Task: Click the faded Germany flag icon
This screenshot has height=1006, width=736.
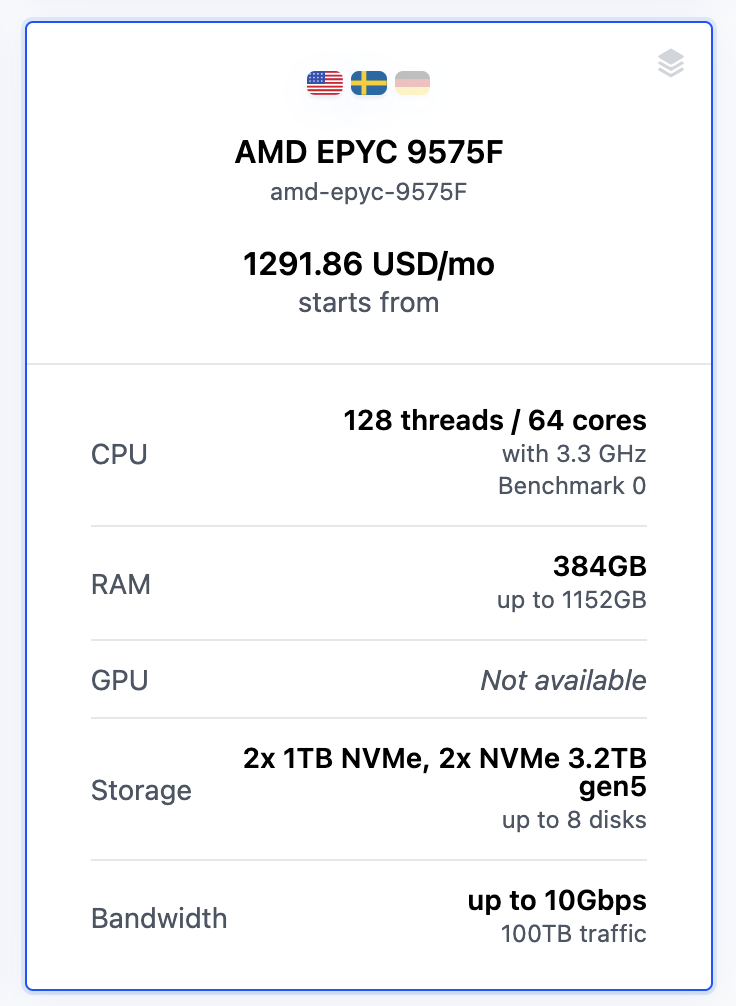Action: 412,83
